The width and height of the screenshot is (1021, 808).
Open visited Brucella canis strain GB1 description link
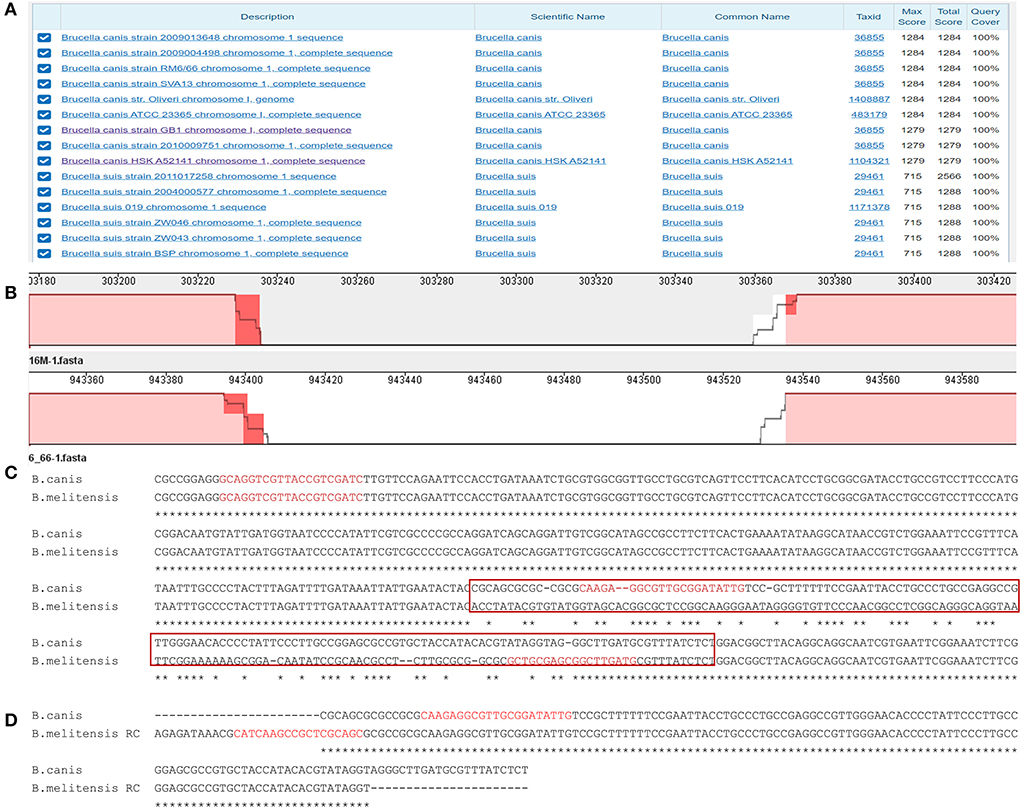[206, 130]
